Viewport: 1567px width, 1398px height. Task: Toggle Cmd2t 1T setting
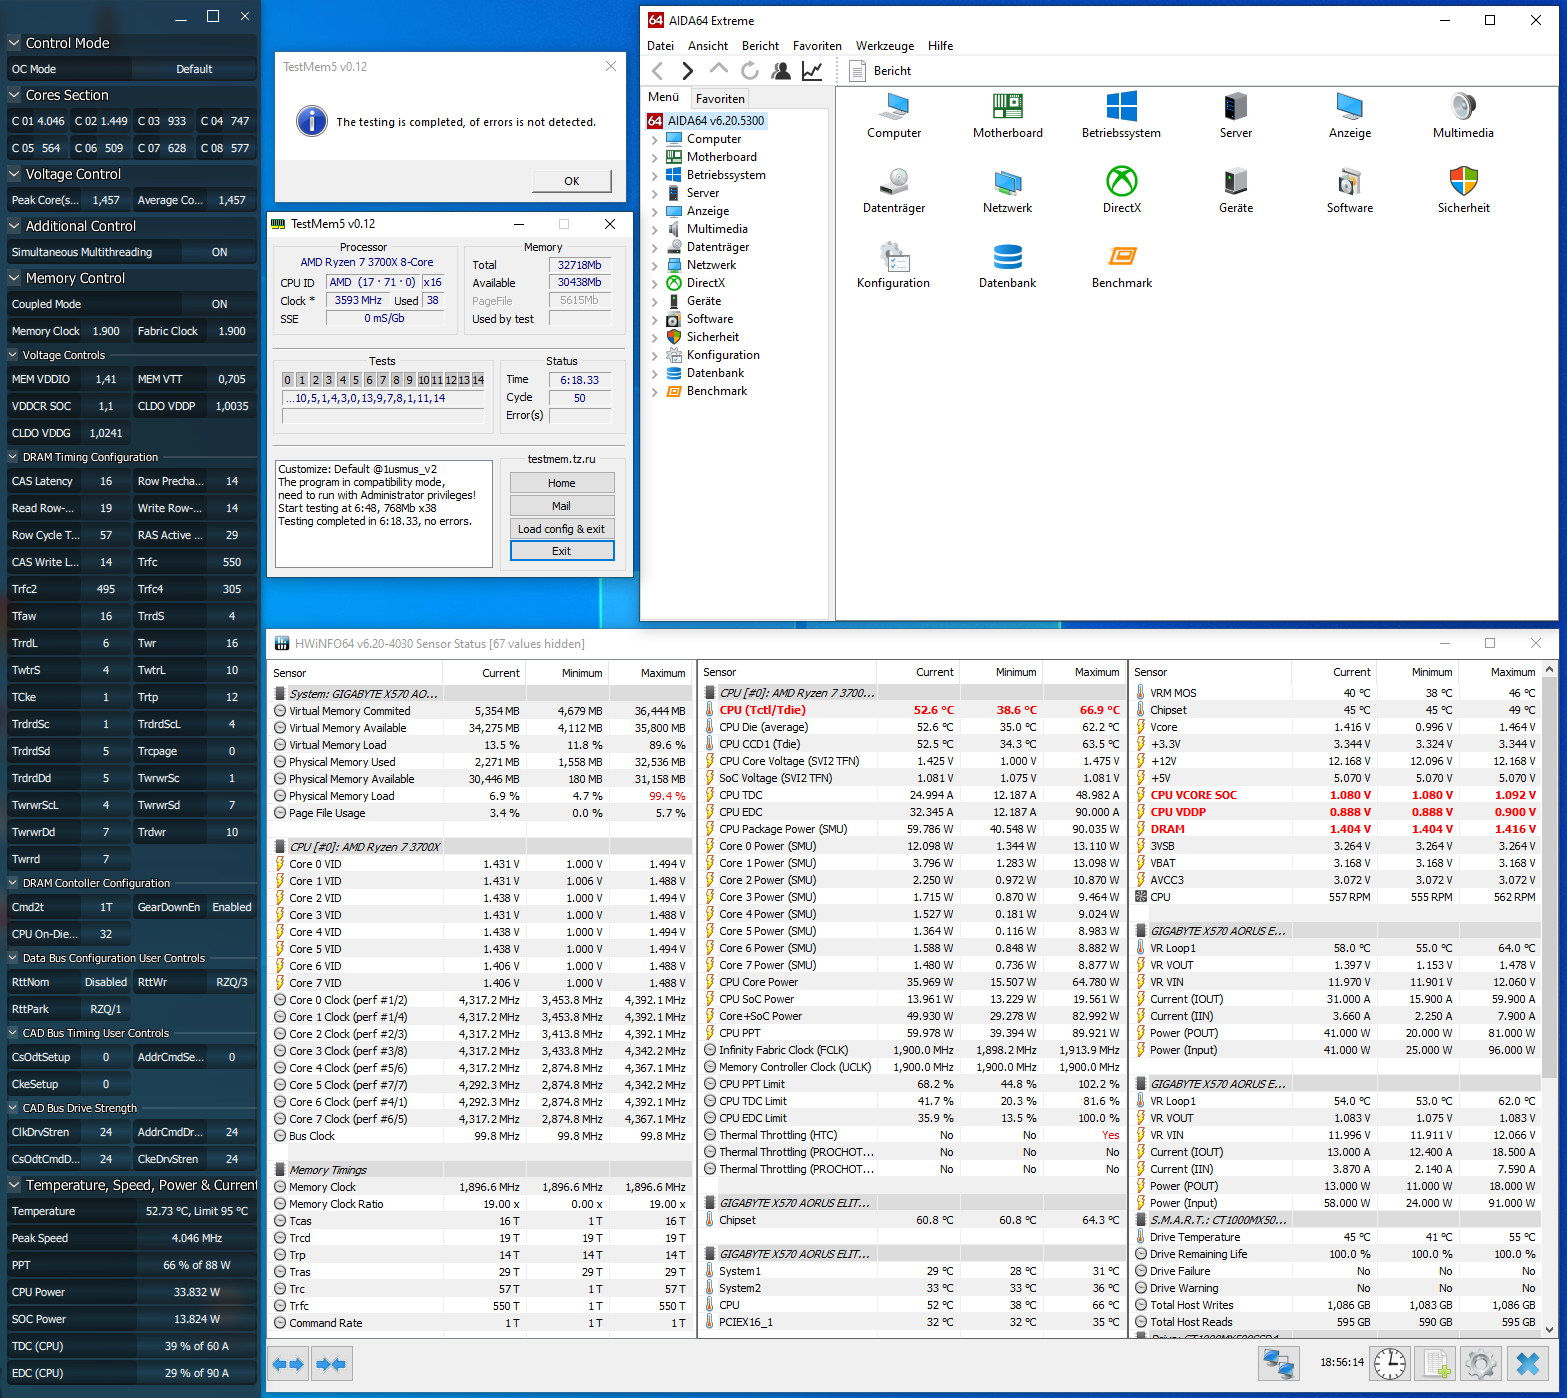[106, 907]
